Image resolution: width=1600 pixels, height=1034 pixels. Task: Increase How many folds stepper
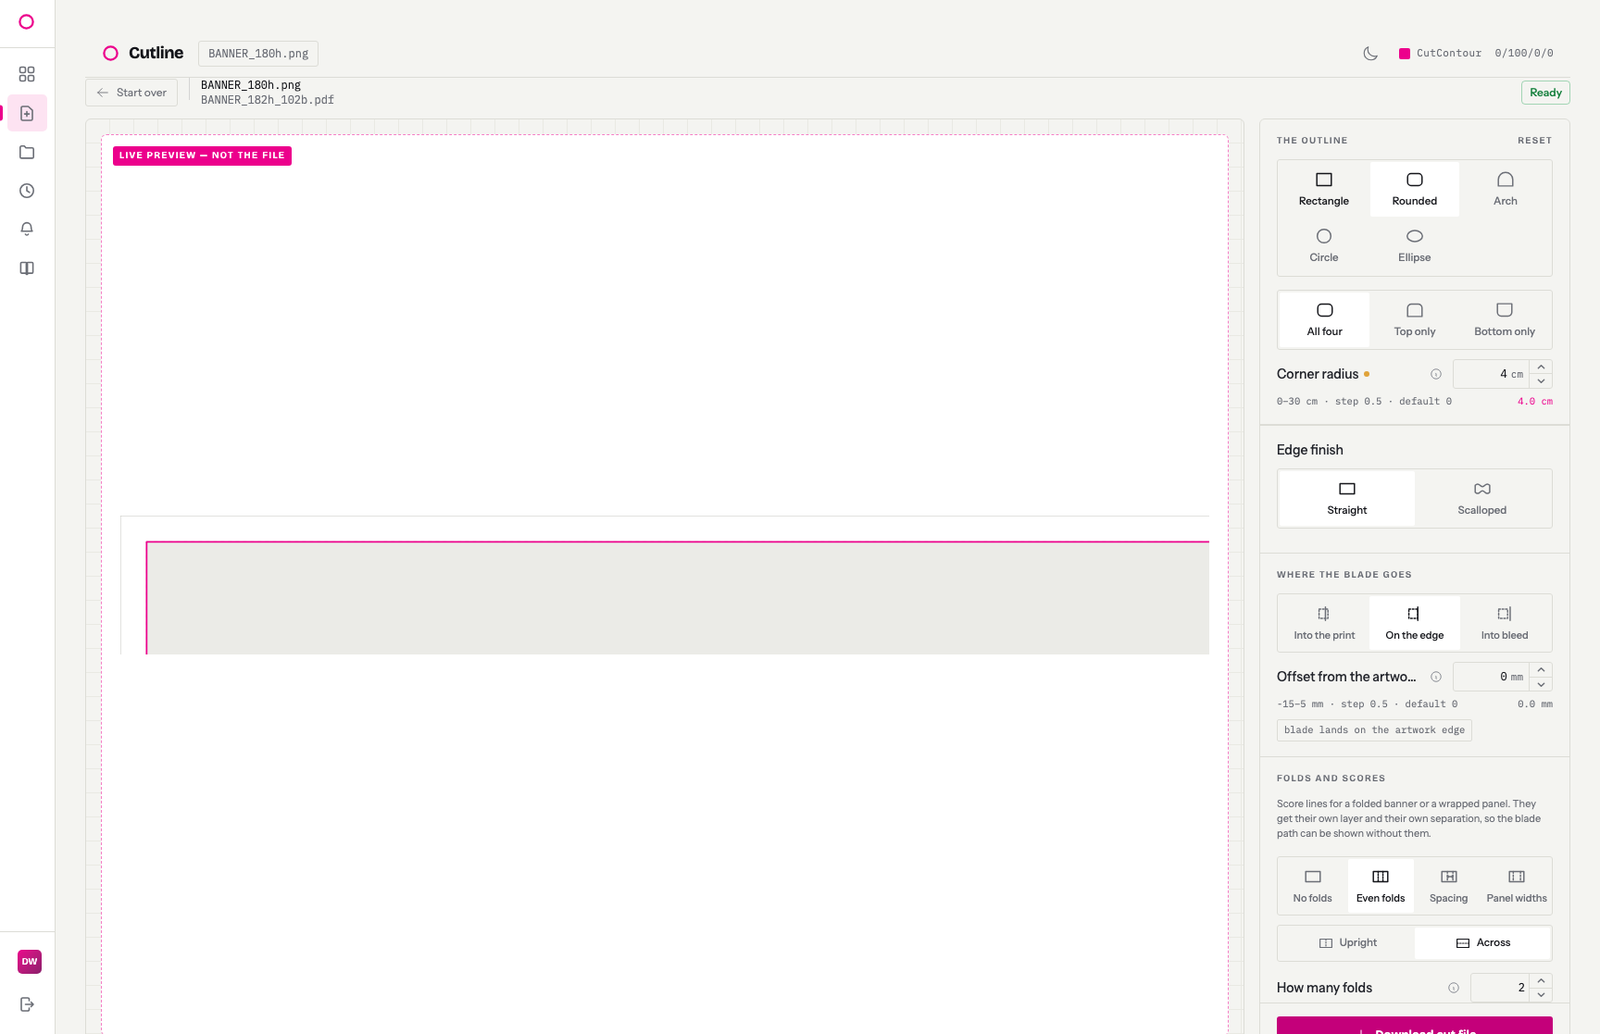(1541, 981)
